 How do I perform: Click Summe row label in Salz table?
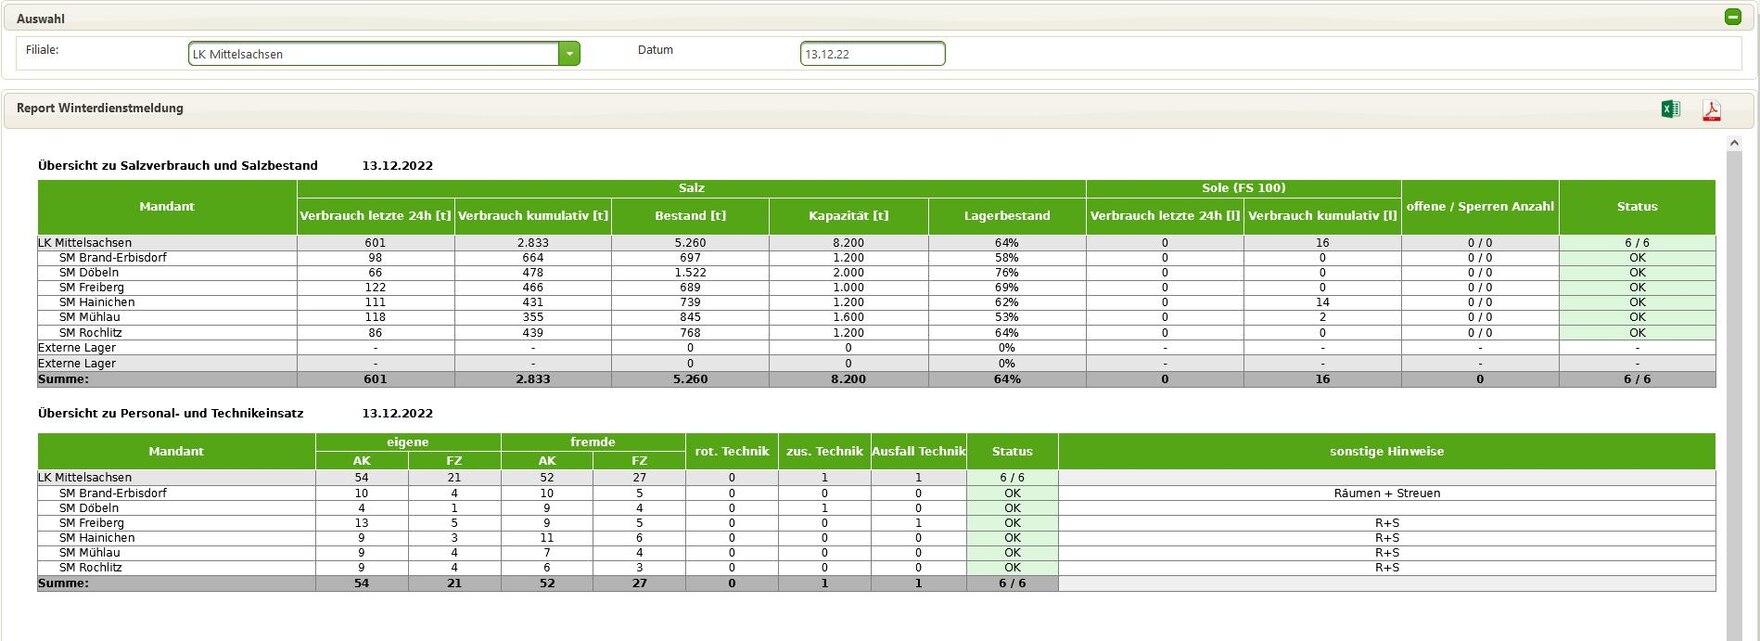coord(63,380)
